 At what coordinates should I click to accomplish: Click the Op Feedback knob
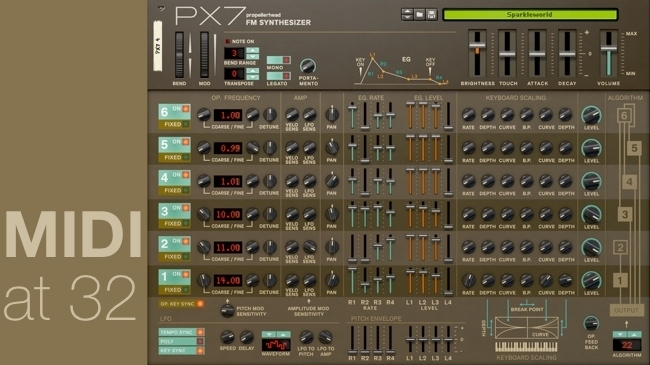(x=591, y=324)
